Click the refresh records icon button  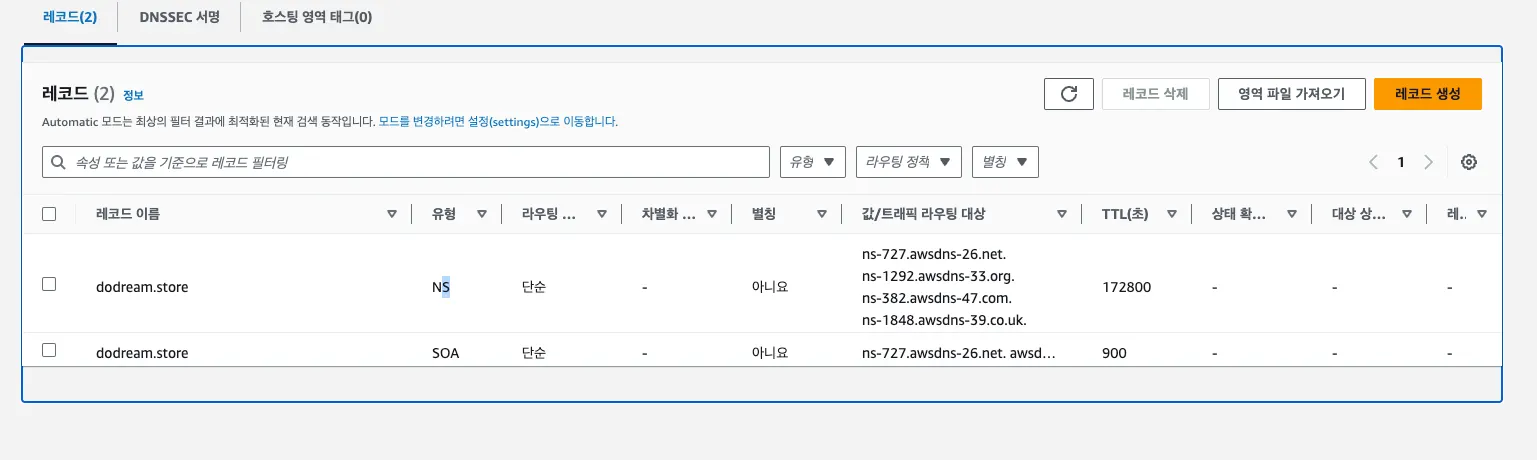(1068, 94)
